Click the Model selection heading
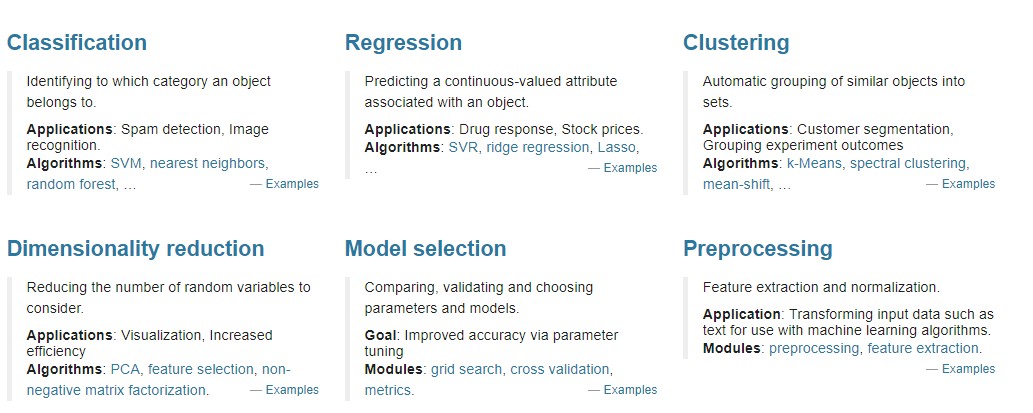The width and height of the screenshot is (1033, 413). click(425, 249)
